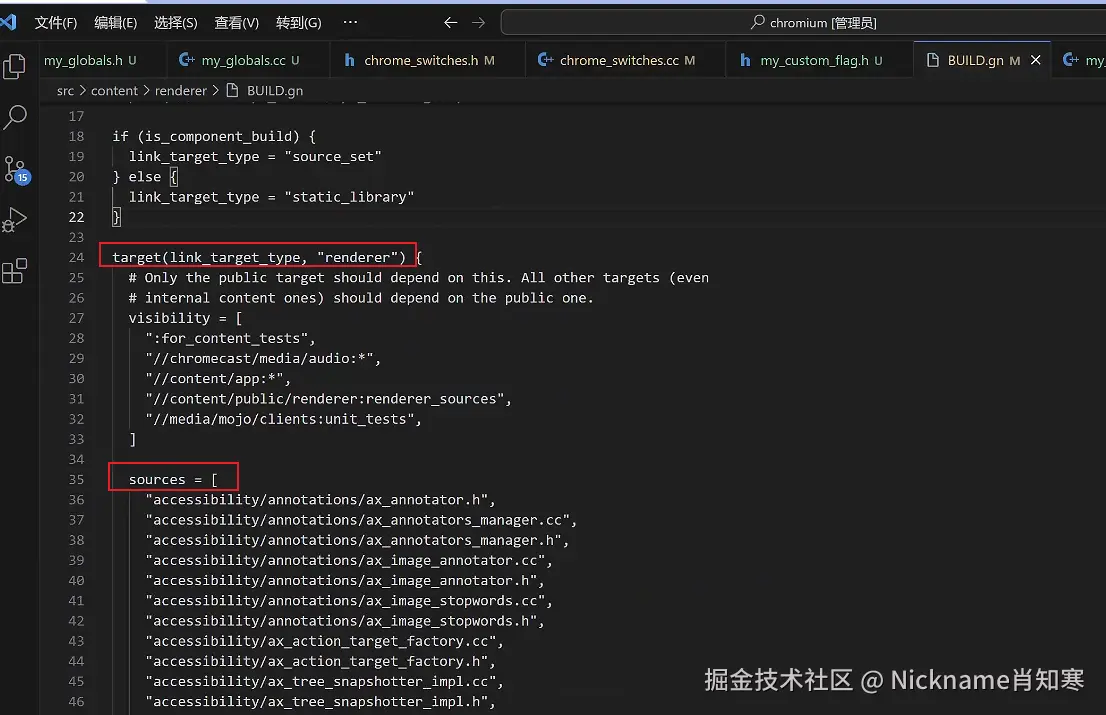Click the "//content/app:*" entry
The image size is (1106, 715).
pos(218,379)
